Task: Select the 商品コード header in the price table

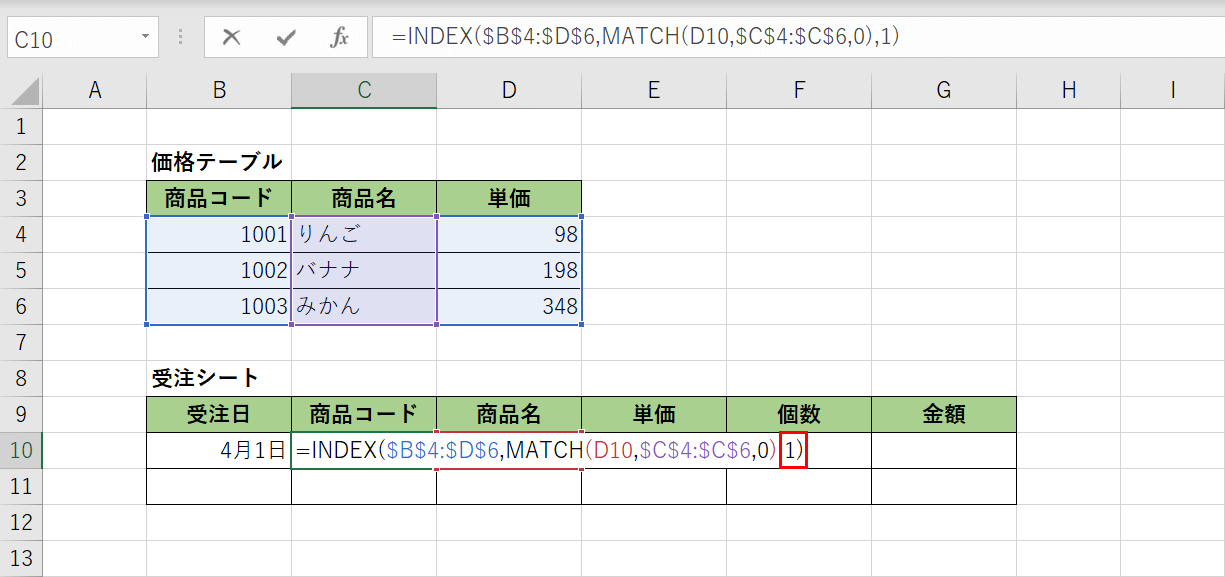Action: (x=218, y=197)
